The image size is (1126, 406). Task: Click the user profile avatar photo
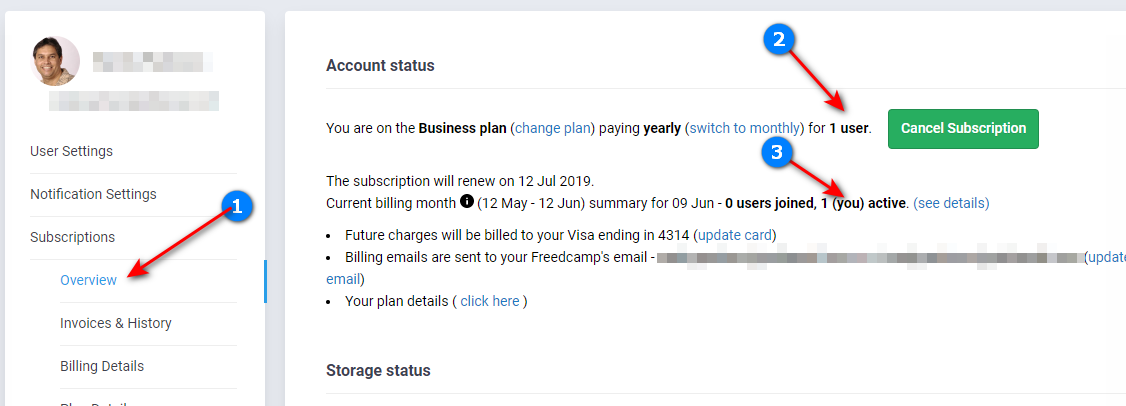tap(55, 61)
